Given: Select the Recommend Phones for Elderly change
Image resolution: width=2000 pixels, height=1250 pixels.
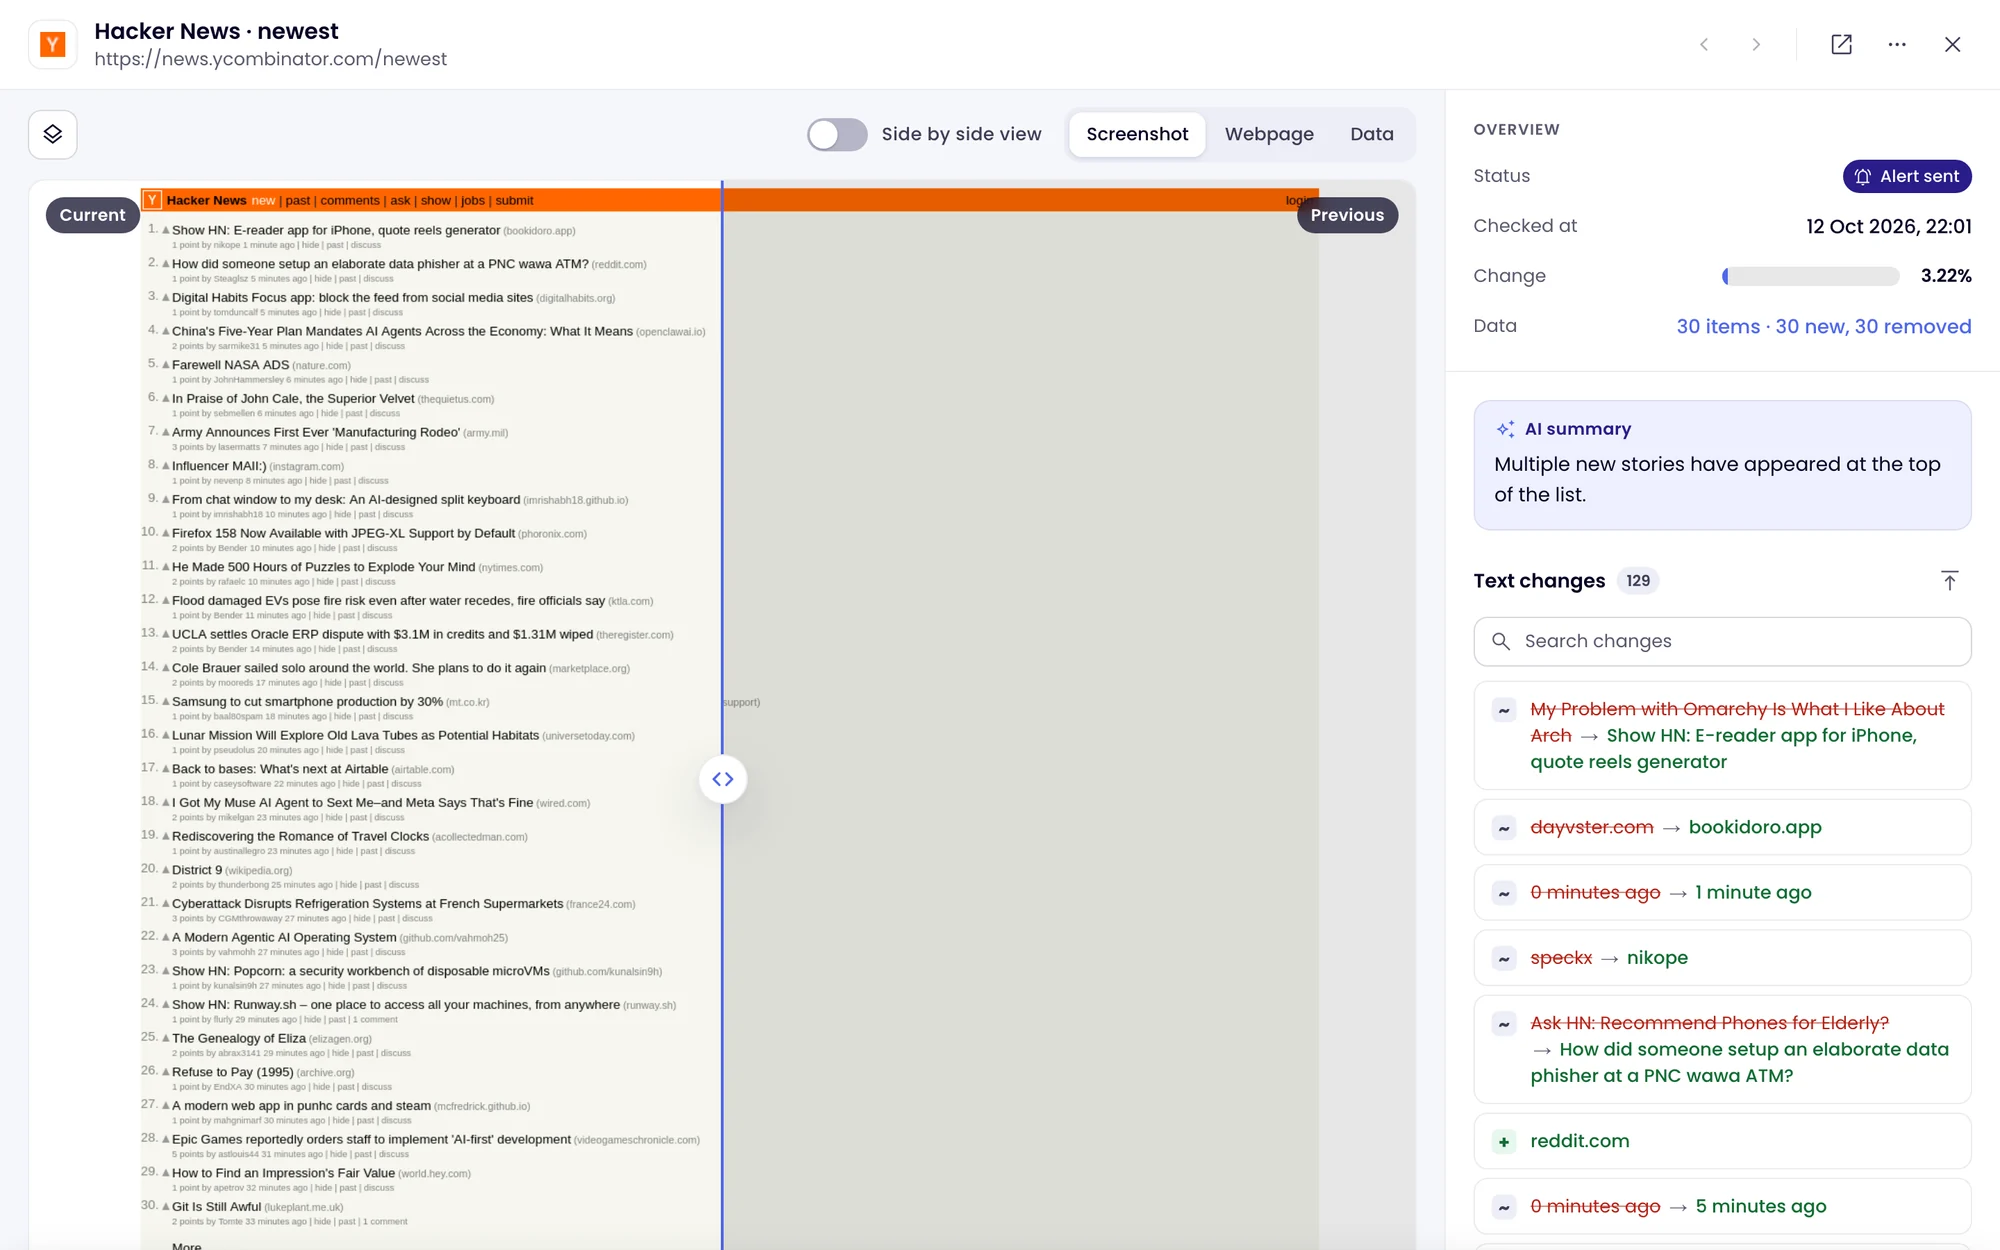Looking at the screenshot, I should point(1722,1049).
